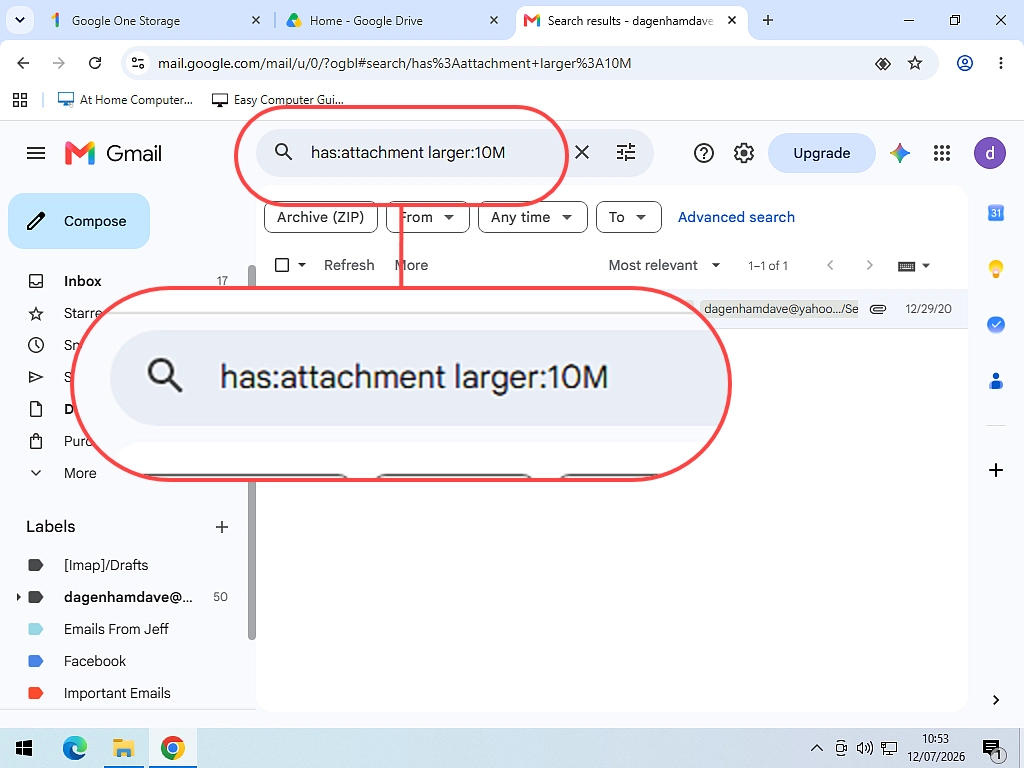Click Upgrade button
This screenshot has width=1024, height=768.
(x=822, y=153)
